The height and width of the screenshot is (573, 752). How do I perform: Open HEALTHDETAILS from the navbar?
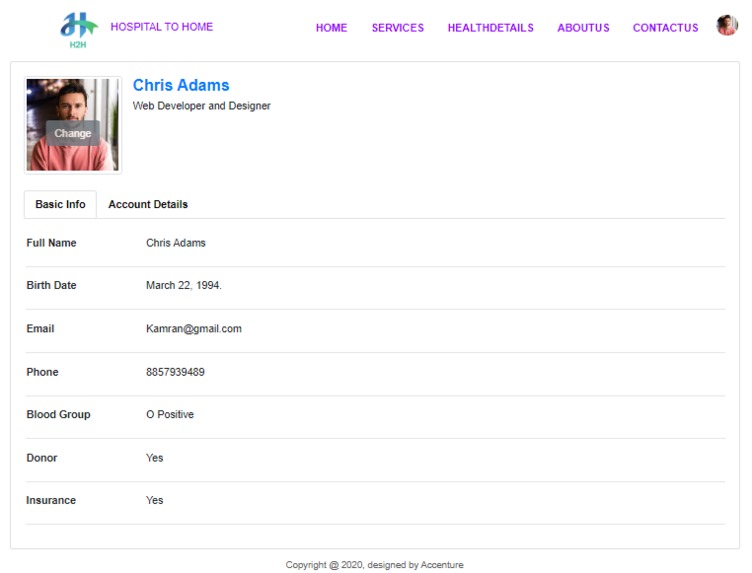point(490,28)
